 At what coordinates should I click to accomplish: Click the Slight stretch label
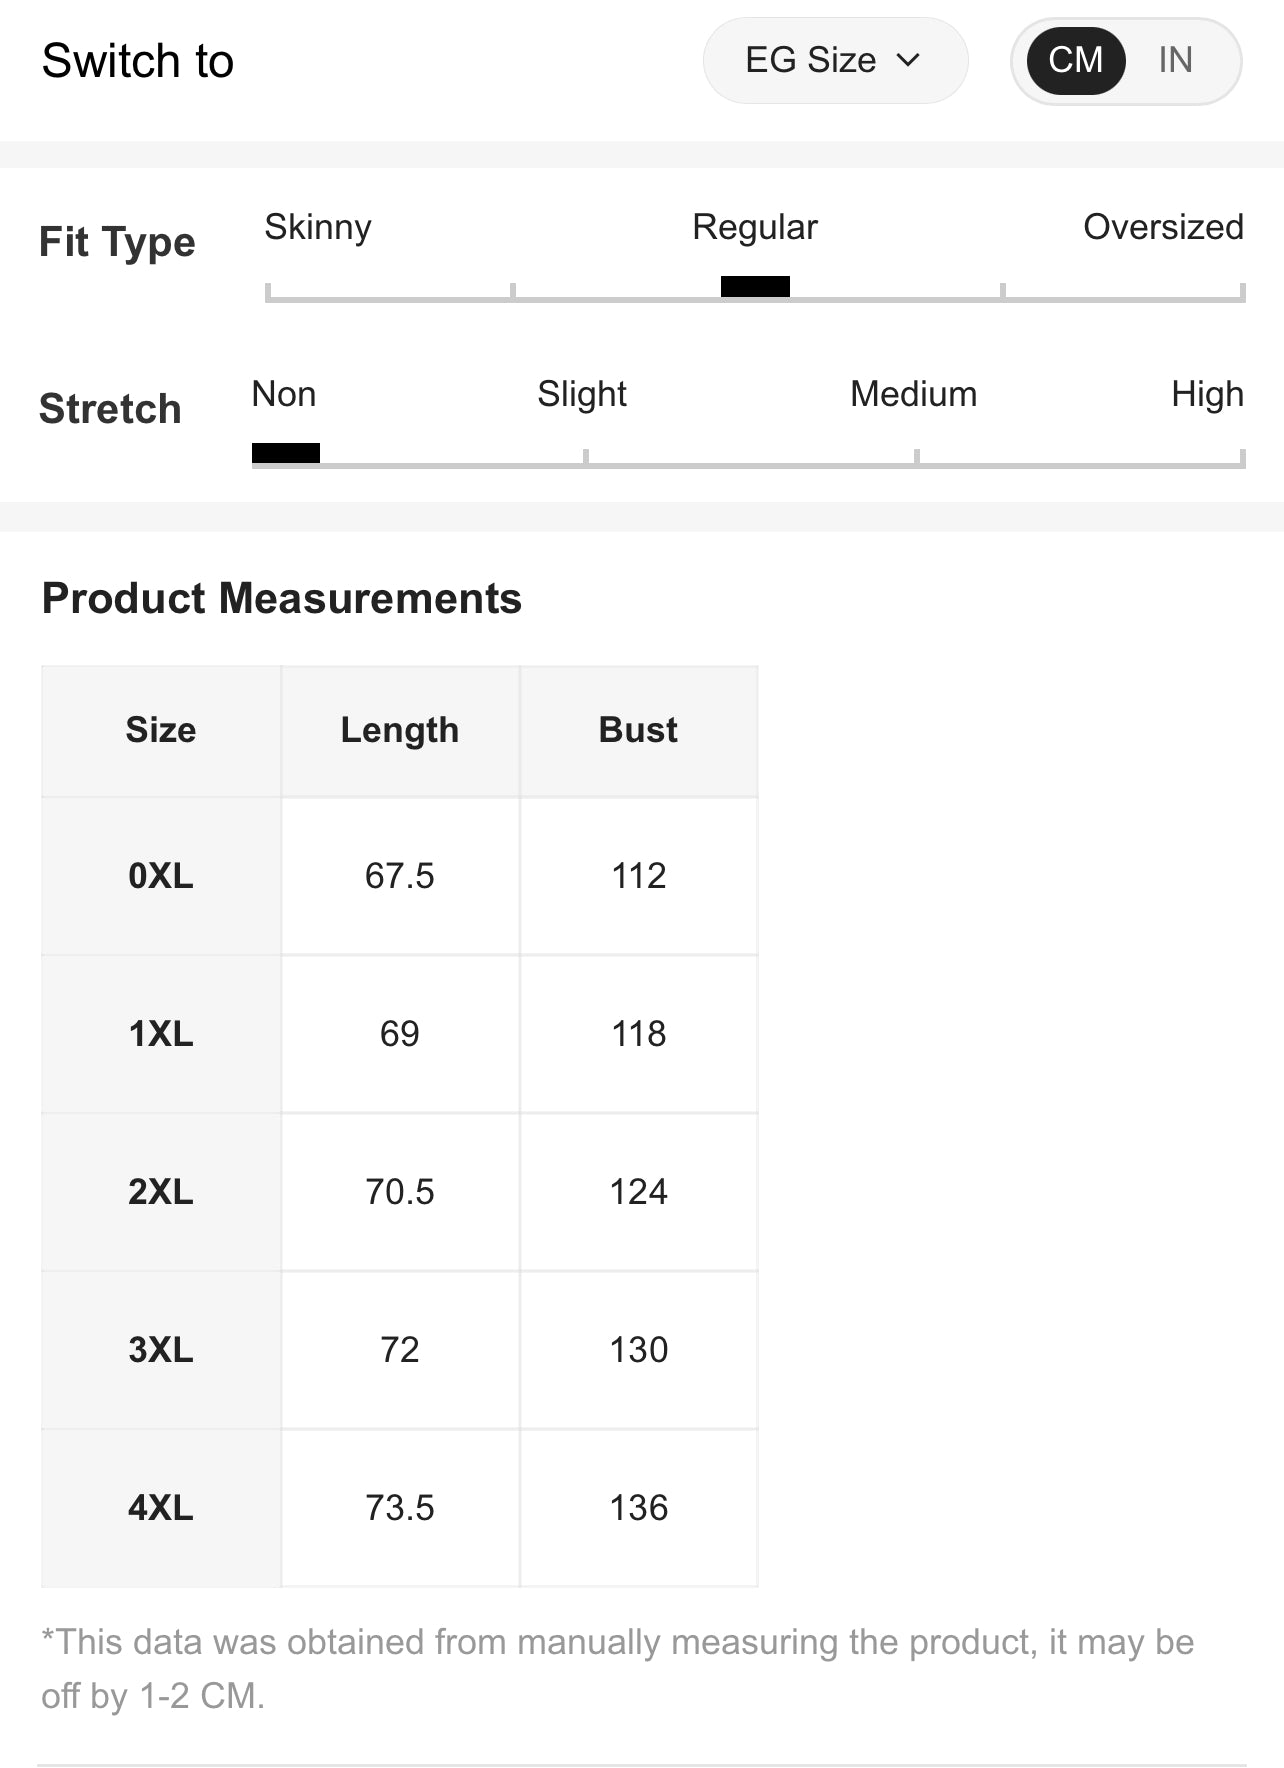581,395
